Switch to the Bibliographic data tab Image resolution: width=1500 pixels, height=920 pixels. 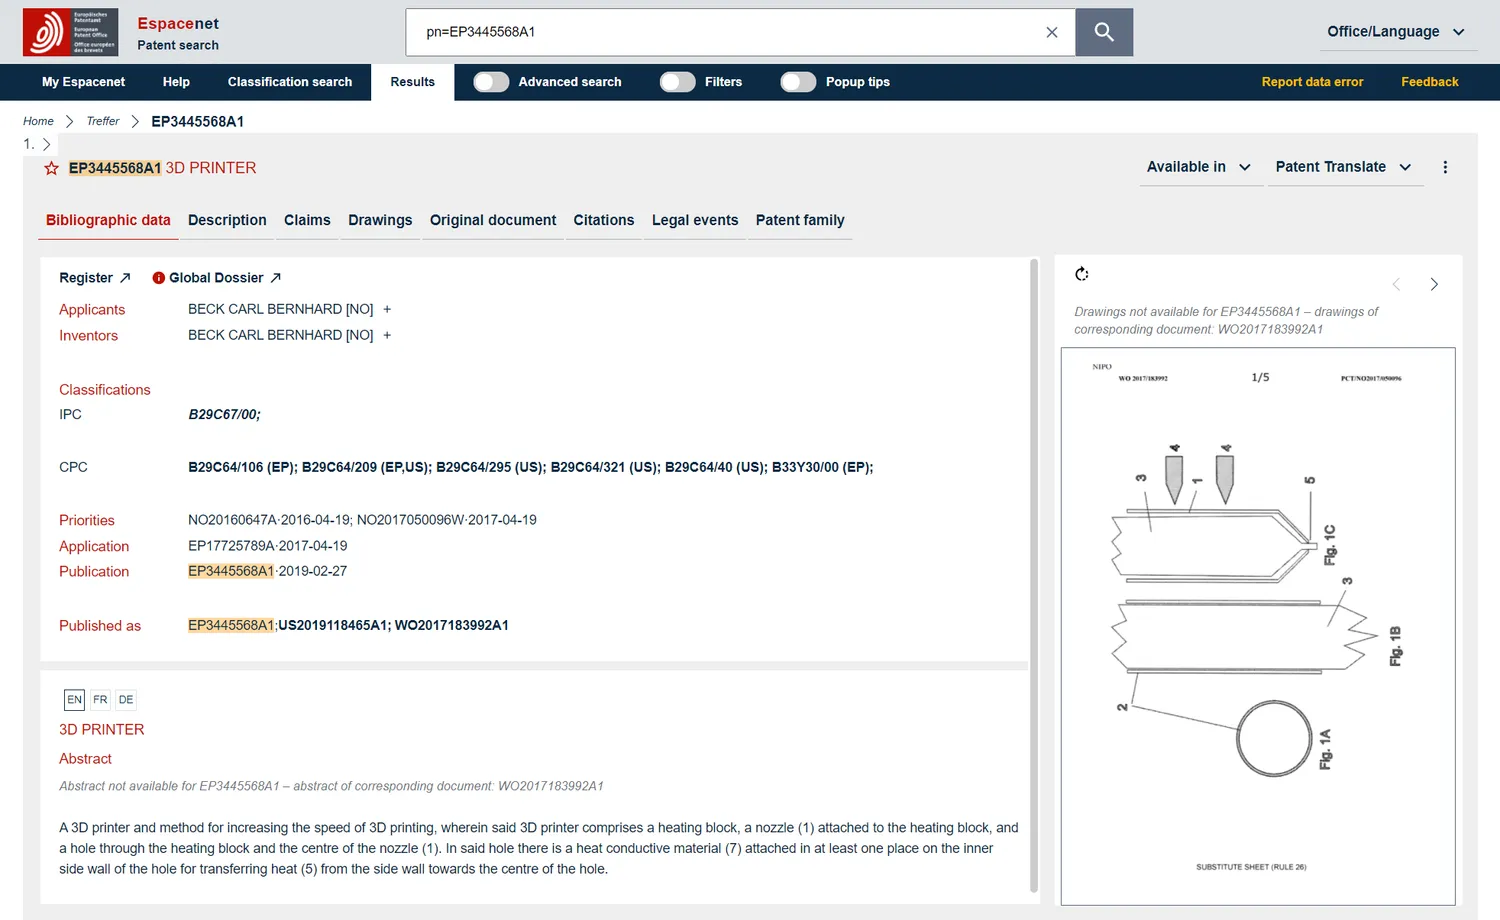[108, 220]
